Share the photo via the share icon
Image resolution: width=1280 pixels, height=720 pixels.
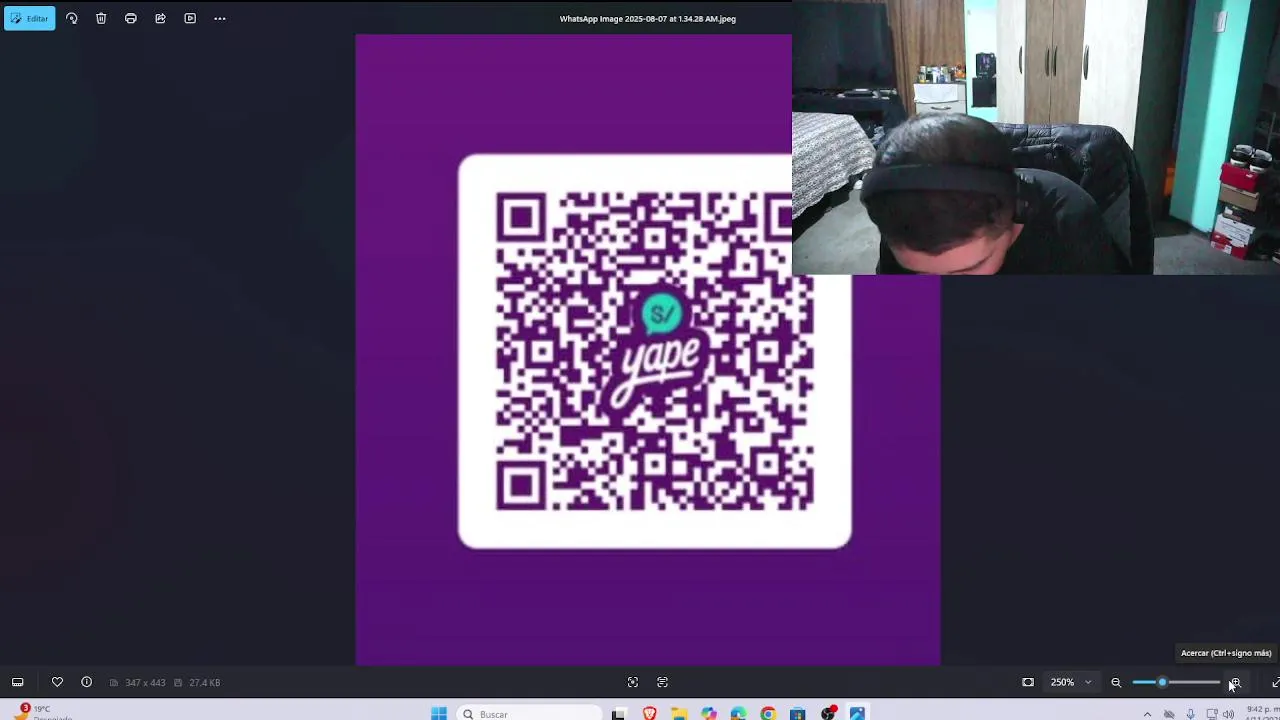click(160, 18)
